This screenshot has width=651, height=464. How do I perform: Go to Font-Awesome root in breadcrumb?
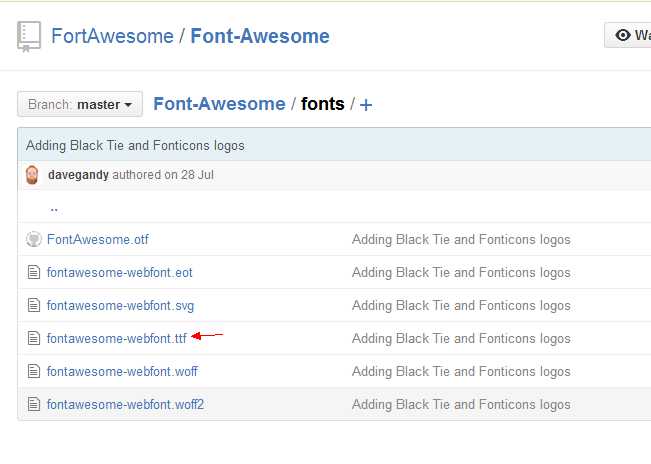tap(220, 104)
